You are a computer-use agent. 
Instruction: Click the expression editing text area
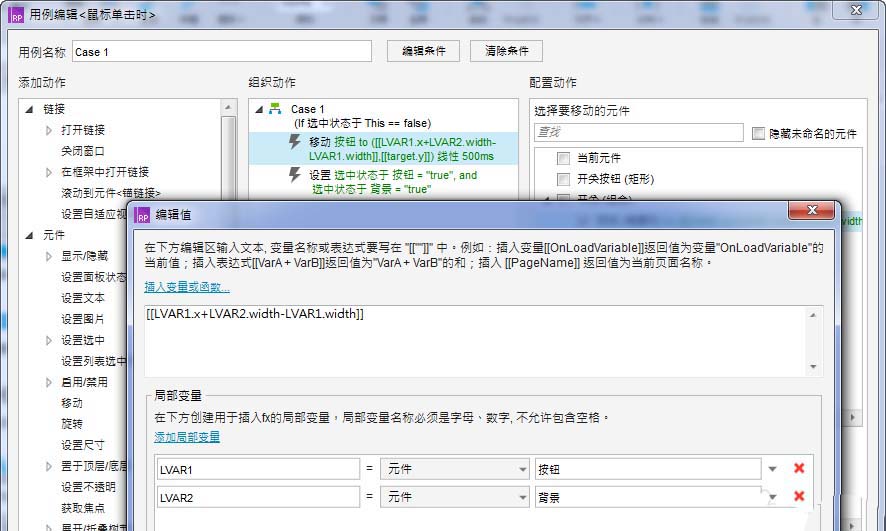pyautogui.click(x=475, y=341)
